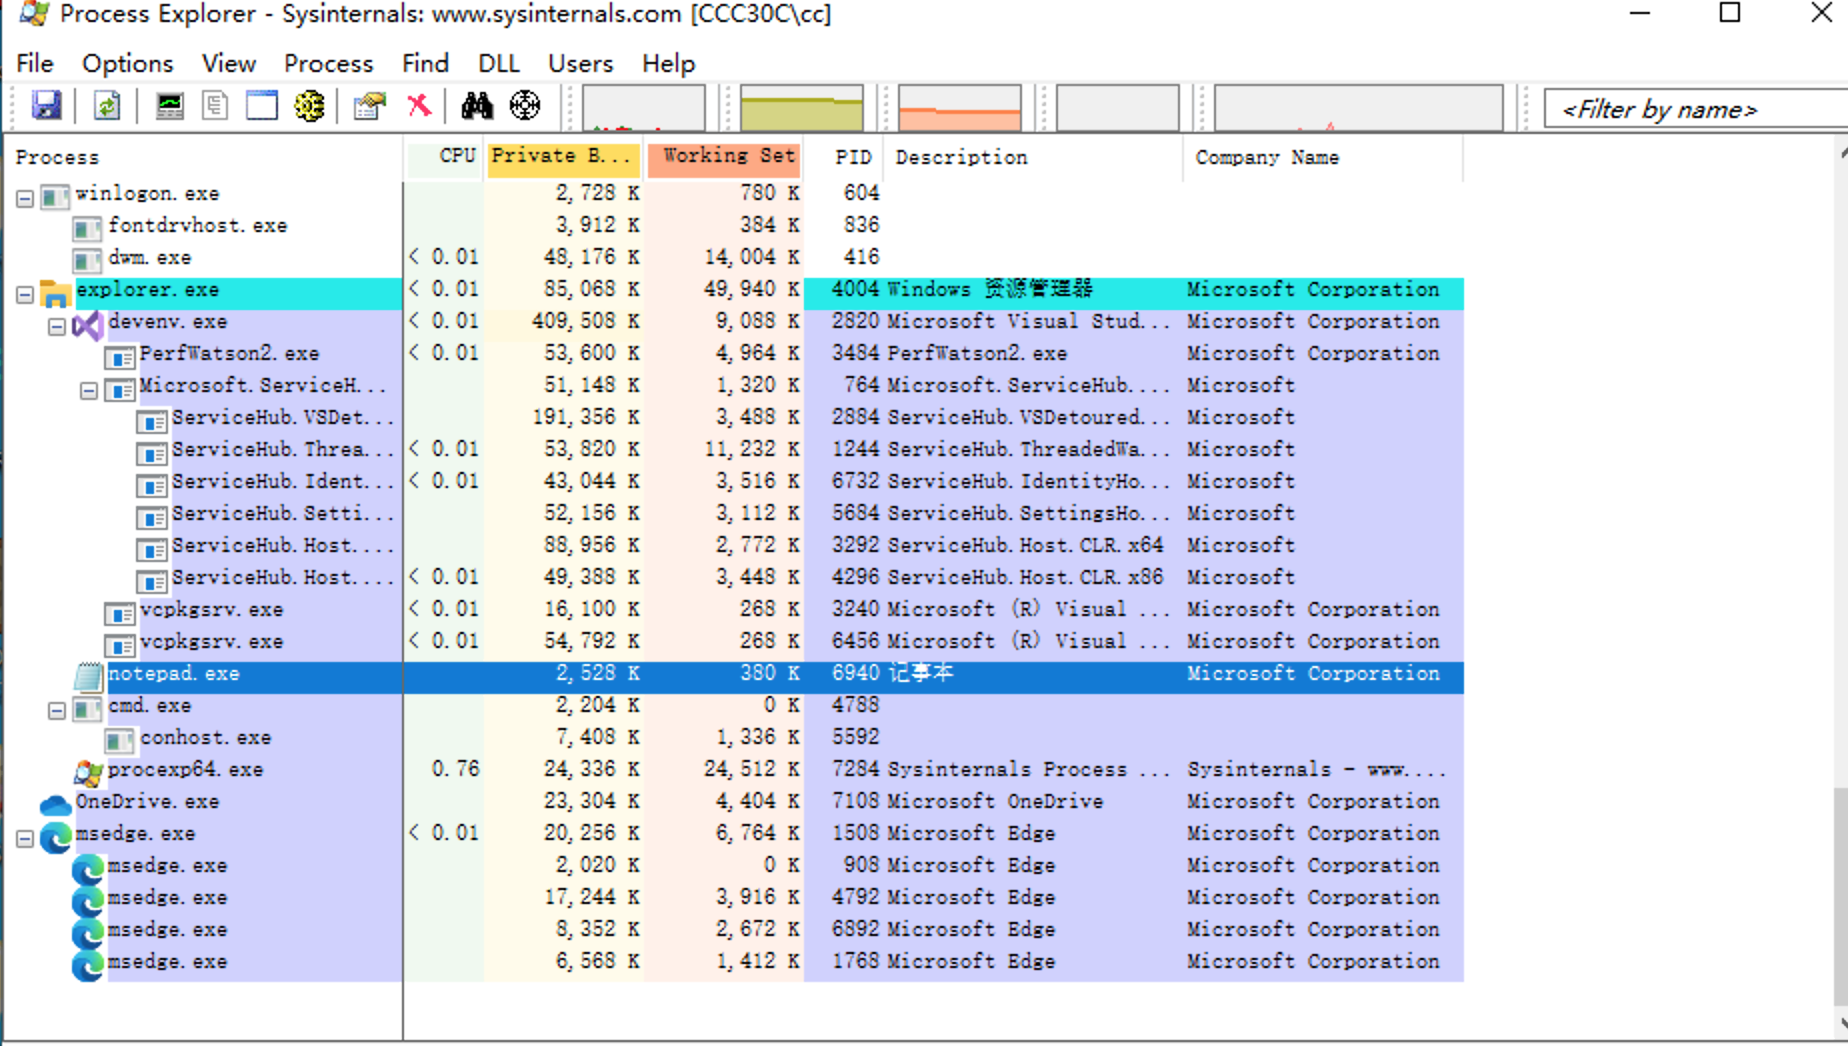Click the Refresh Now toolbar icon
This screenshot has width=1848, height=1046.
[107, 105]
